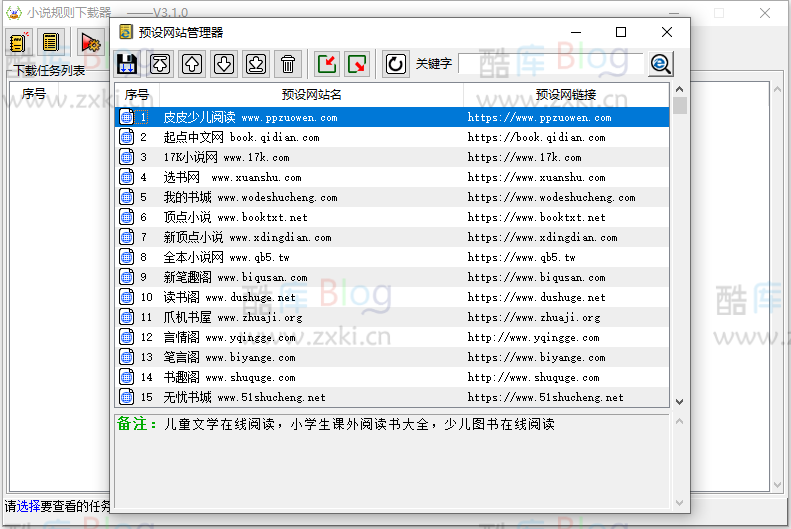Minimize the 预设网站管理器 window
The height and width of the screenshot is (529, 791).
pyautogui.click(x=576, y=32)
